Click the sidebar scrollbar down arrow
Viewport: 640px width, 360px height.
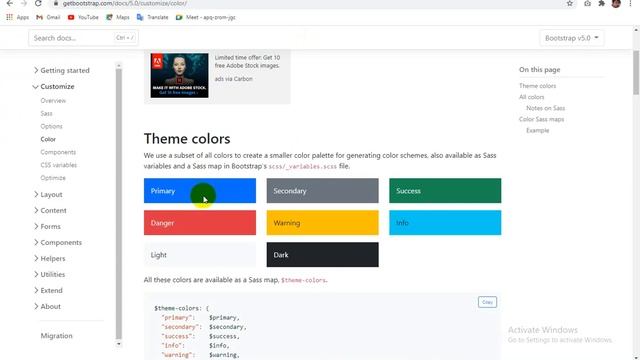119,344
